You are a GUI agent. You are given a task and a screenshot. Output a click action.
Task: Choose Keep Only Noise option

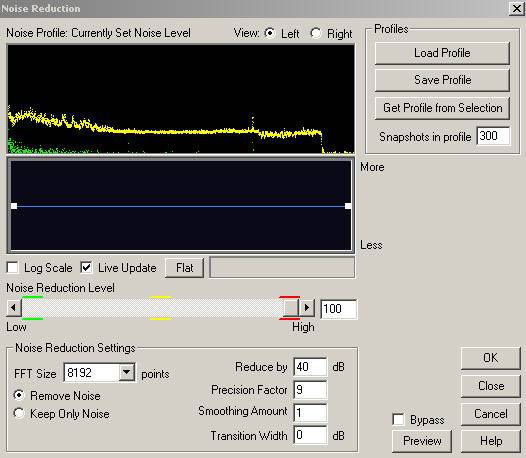[19, 413]
